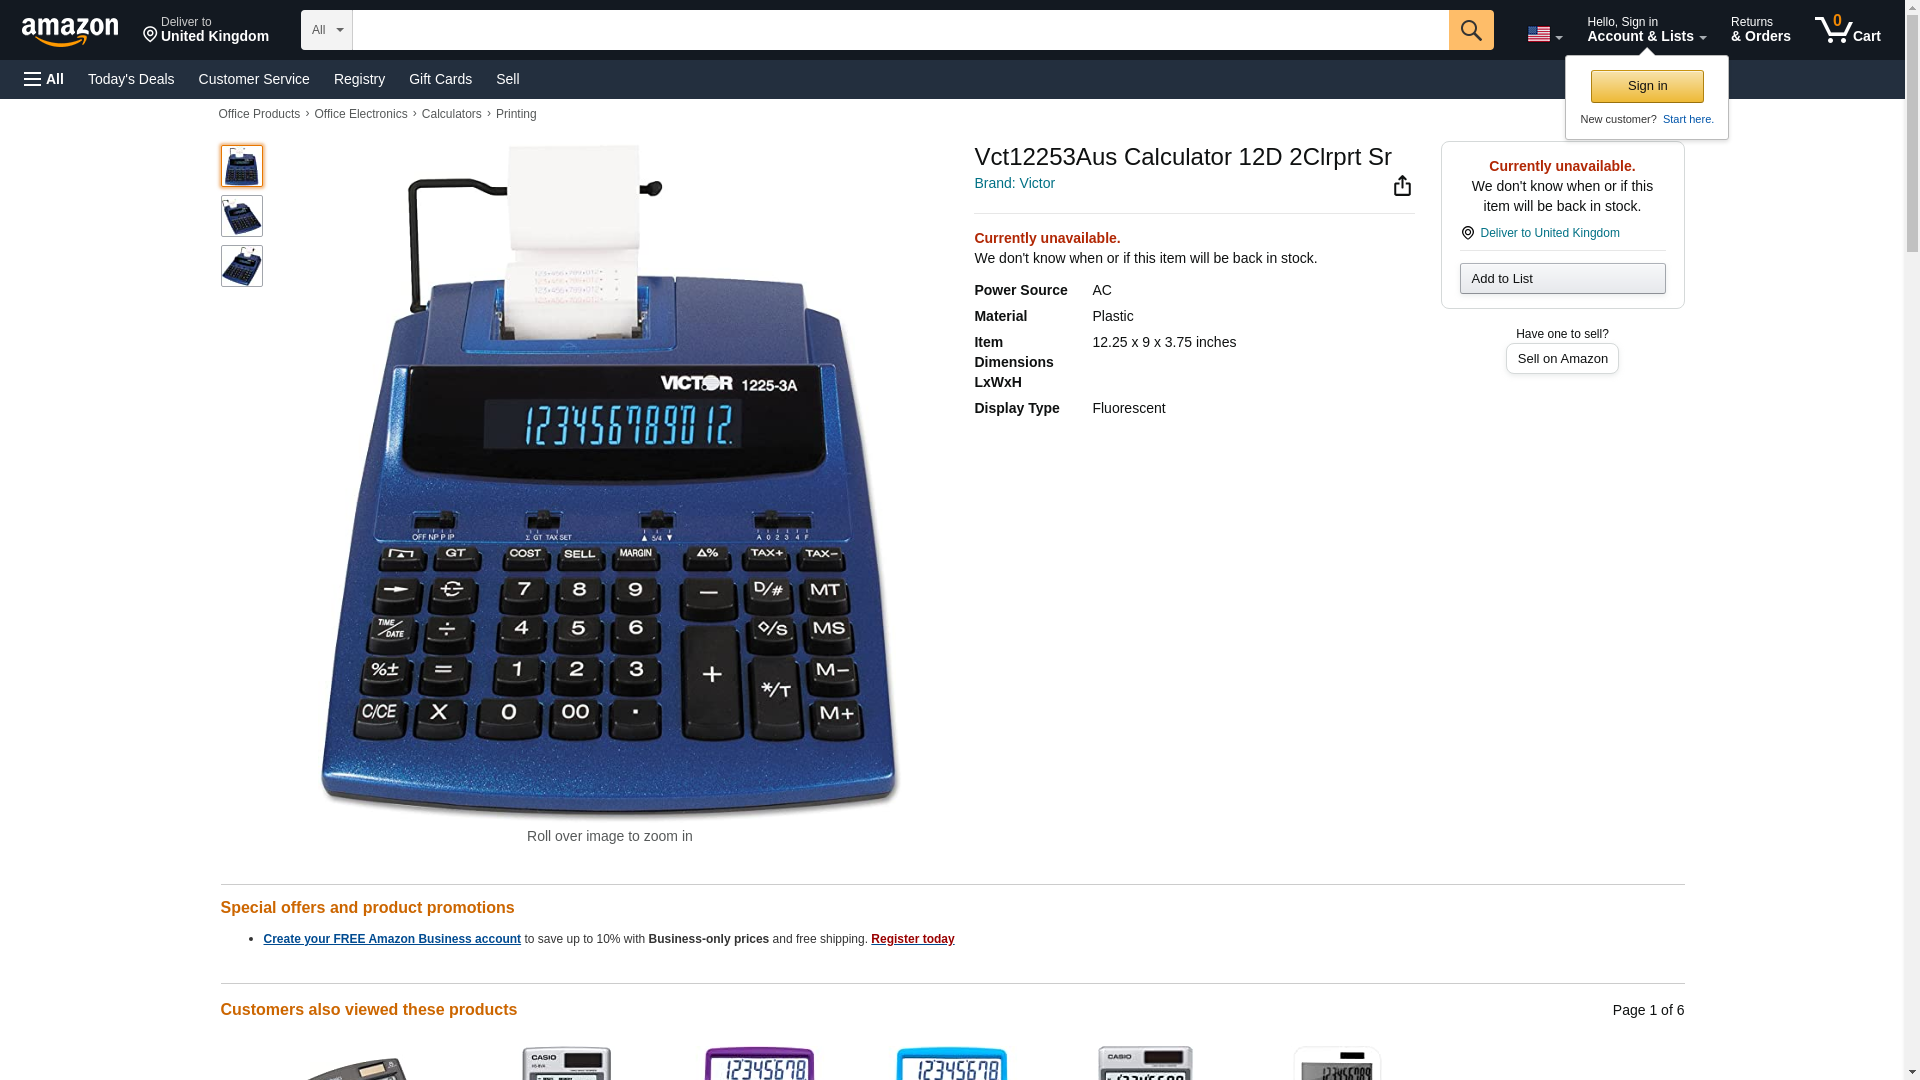Select the third calculator thumbnail

tap(242, 266)
